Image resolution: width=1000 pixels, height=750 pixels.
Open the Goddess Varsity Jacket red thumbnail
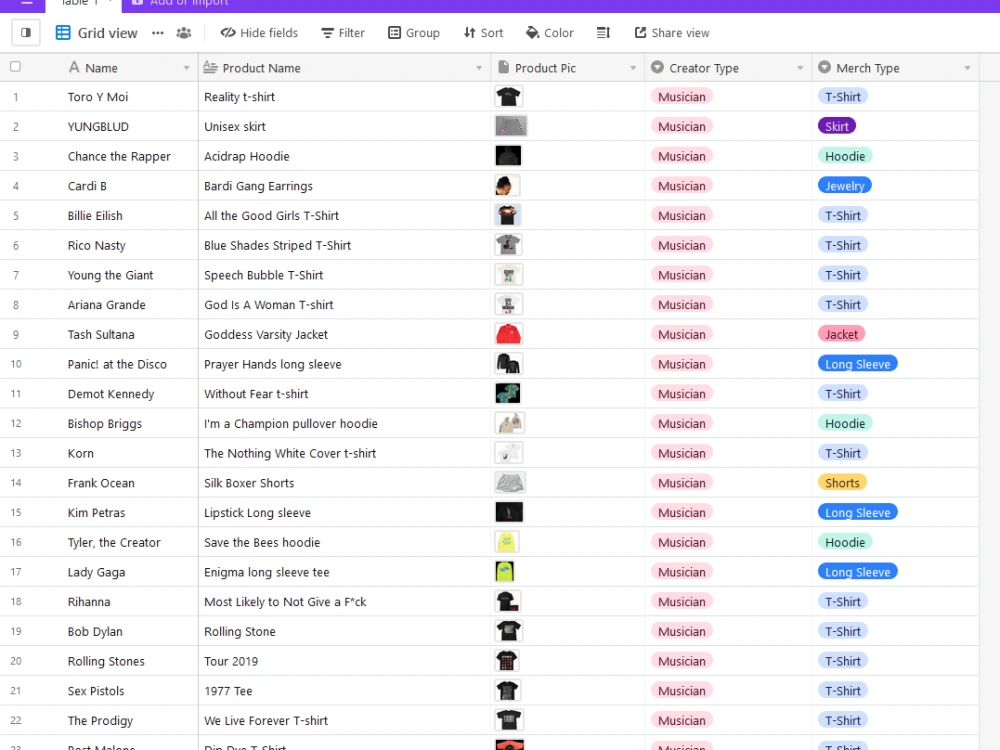(508, 334)
